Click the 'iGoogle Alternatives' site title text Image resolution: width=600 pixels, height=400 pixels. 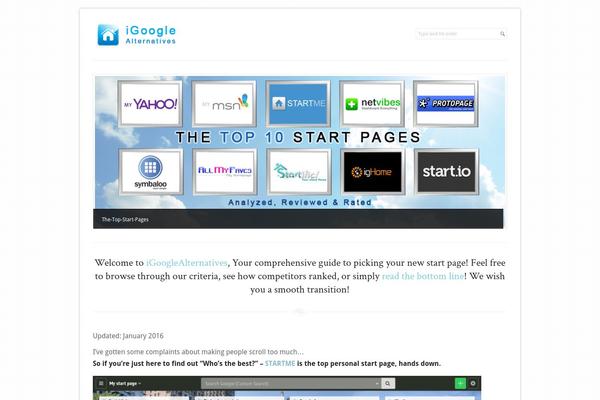pos(151,35)
